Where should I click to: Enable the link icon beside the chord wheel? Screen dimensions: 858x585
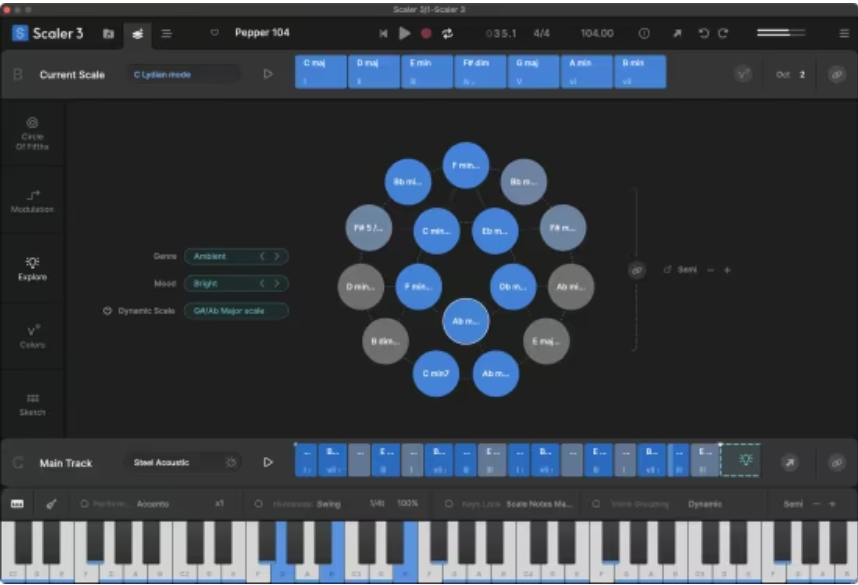tap(637, 269)
